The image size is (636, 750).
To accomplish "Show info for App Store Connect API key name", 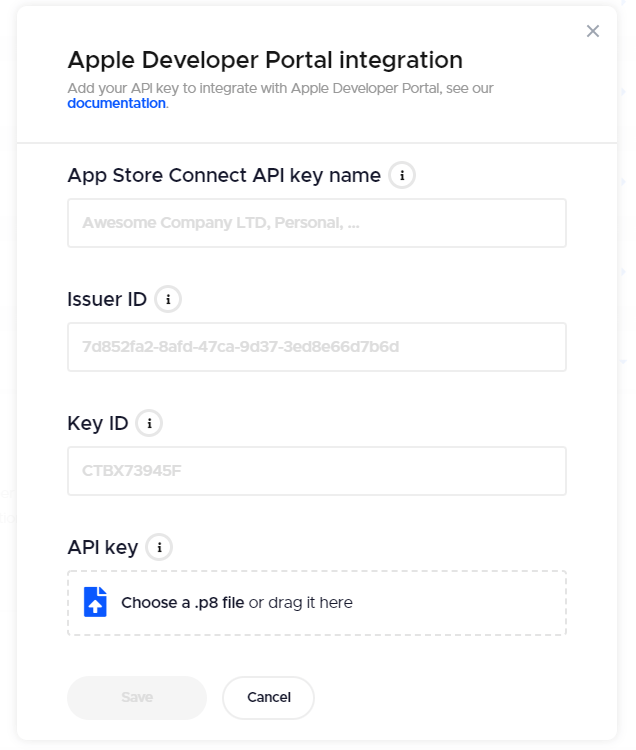I will (402, 175).
